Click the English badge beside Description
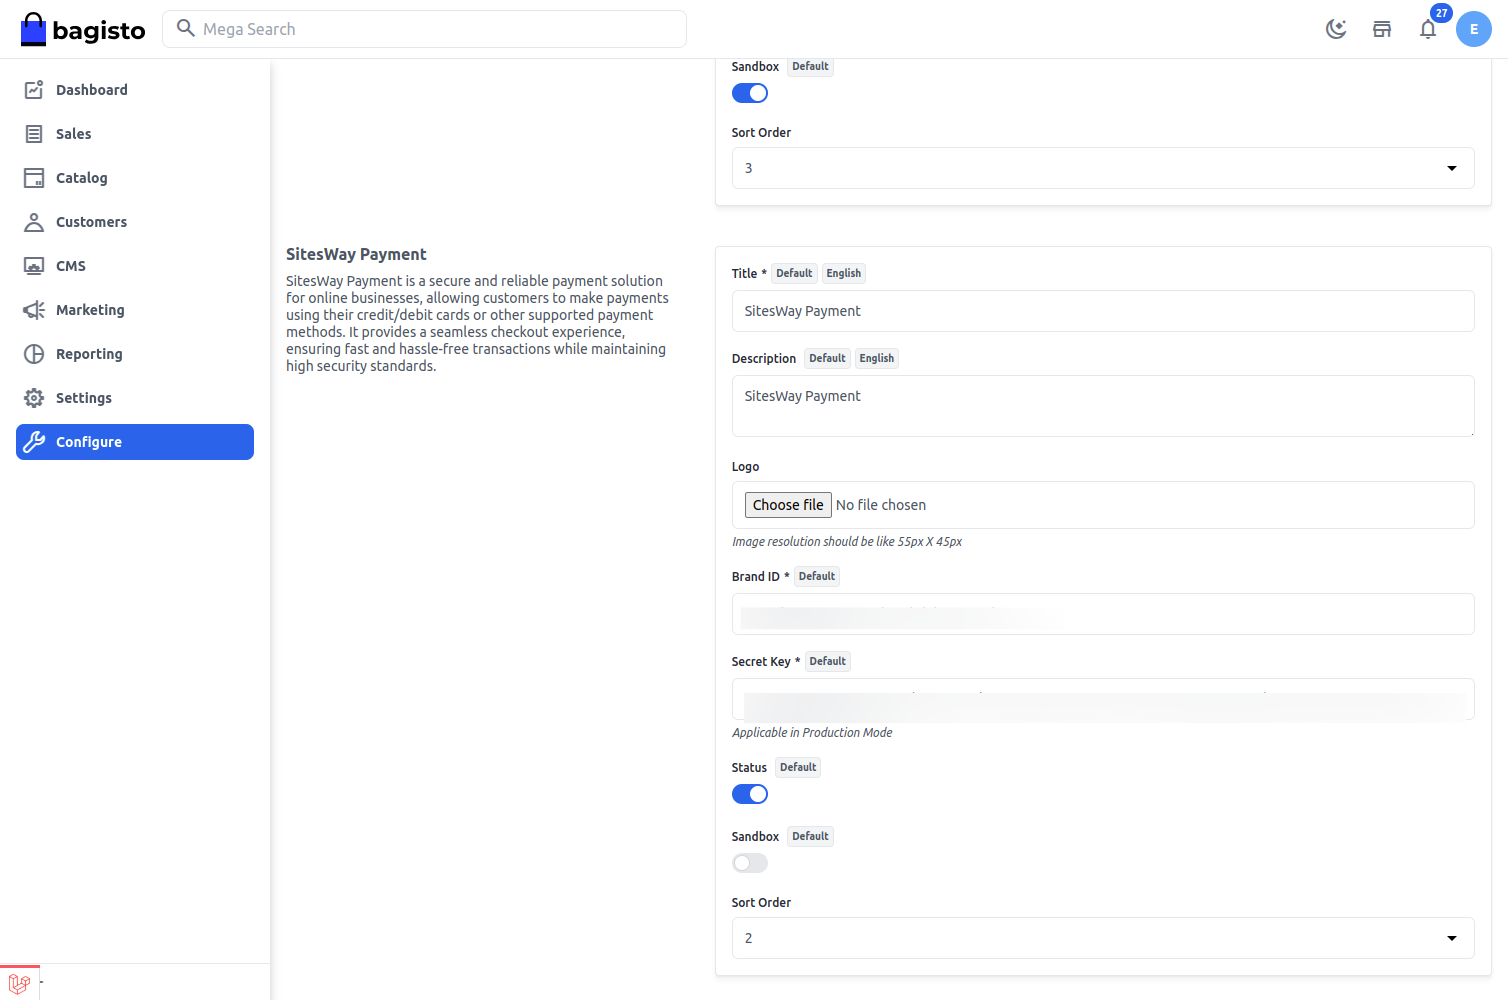Viewport: 1508px width, 1000px height. (x=877, y=358)
